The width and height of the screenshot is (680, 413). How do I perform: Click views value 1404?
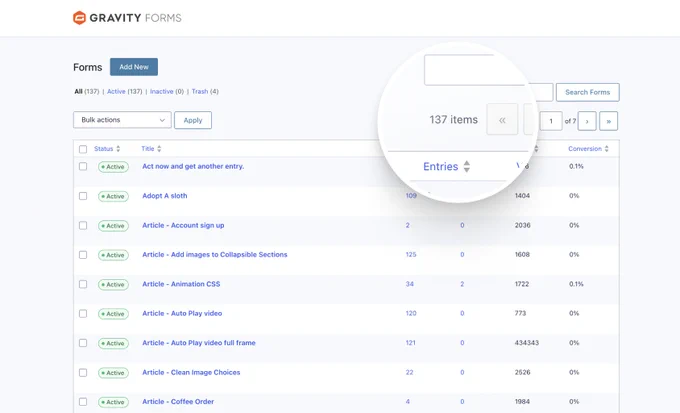click(522, 196)
